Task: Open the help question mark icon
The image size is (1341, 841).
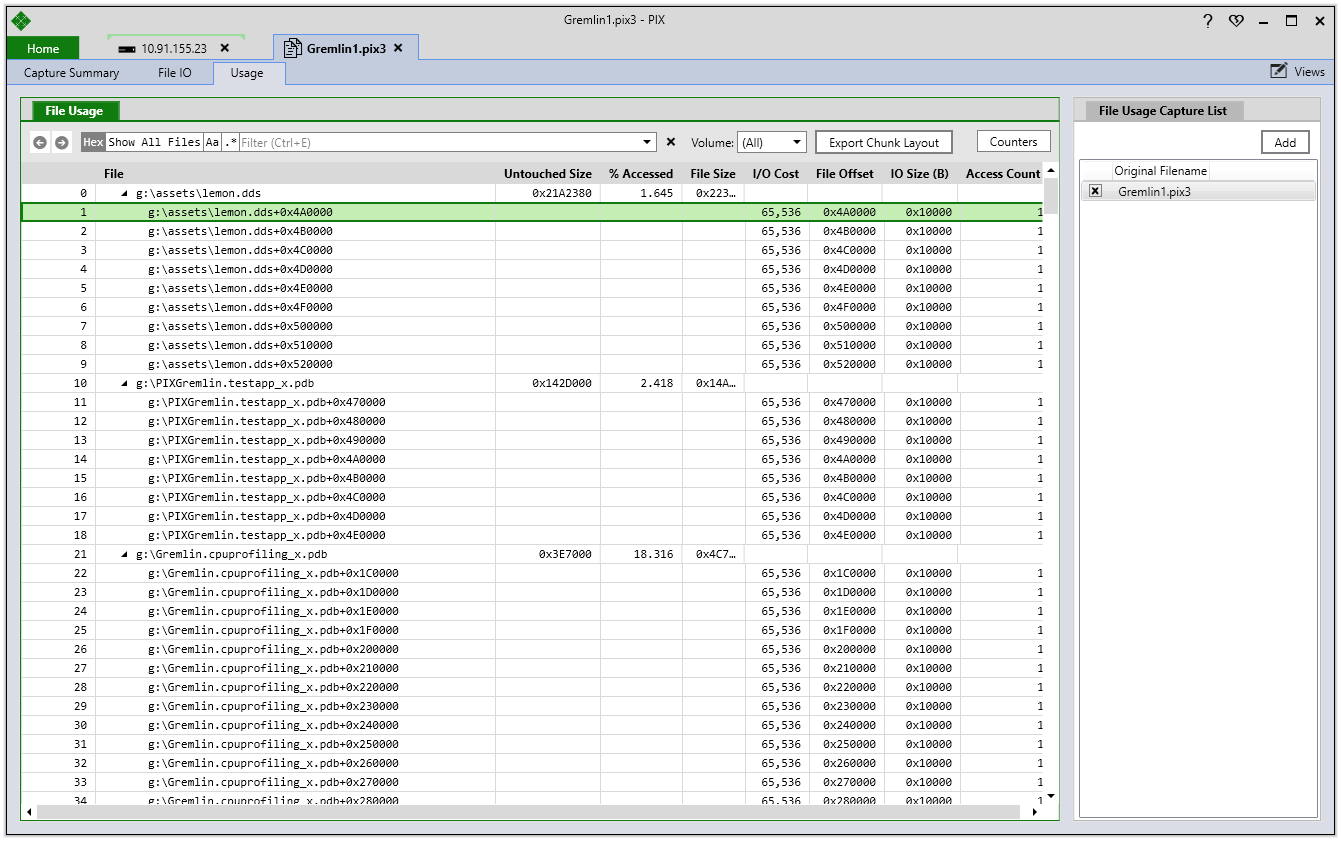Action: (1208, 20)
